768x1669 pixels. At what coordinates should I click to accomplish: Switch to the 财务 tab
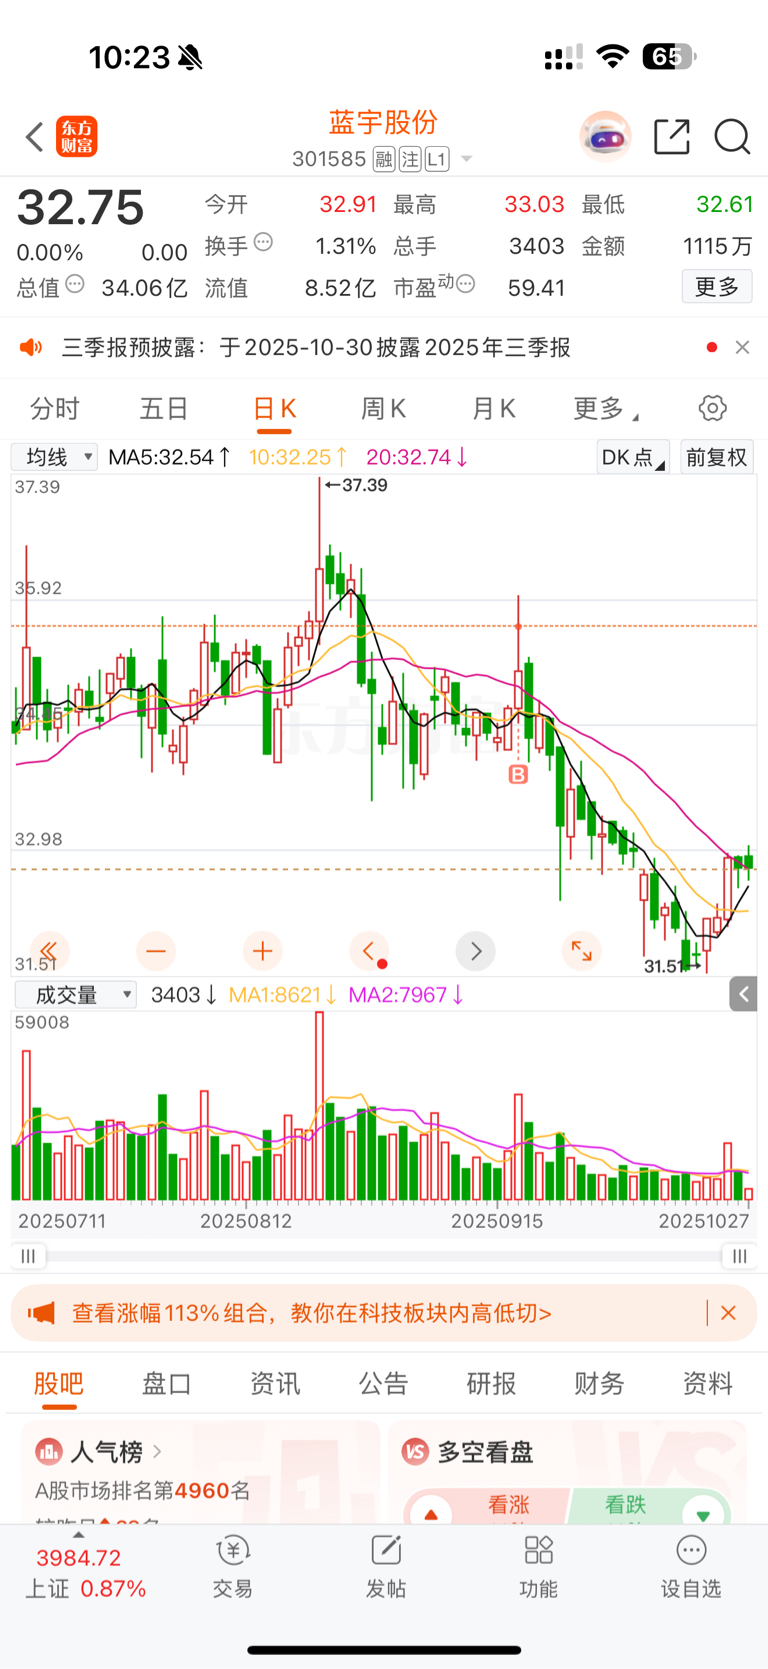click(599, 1384)
